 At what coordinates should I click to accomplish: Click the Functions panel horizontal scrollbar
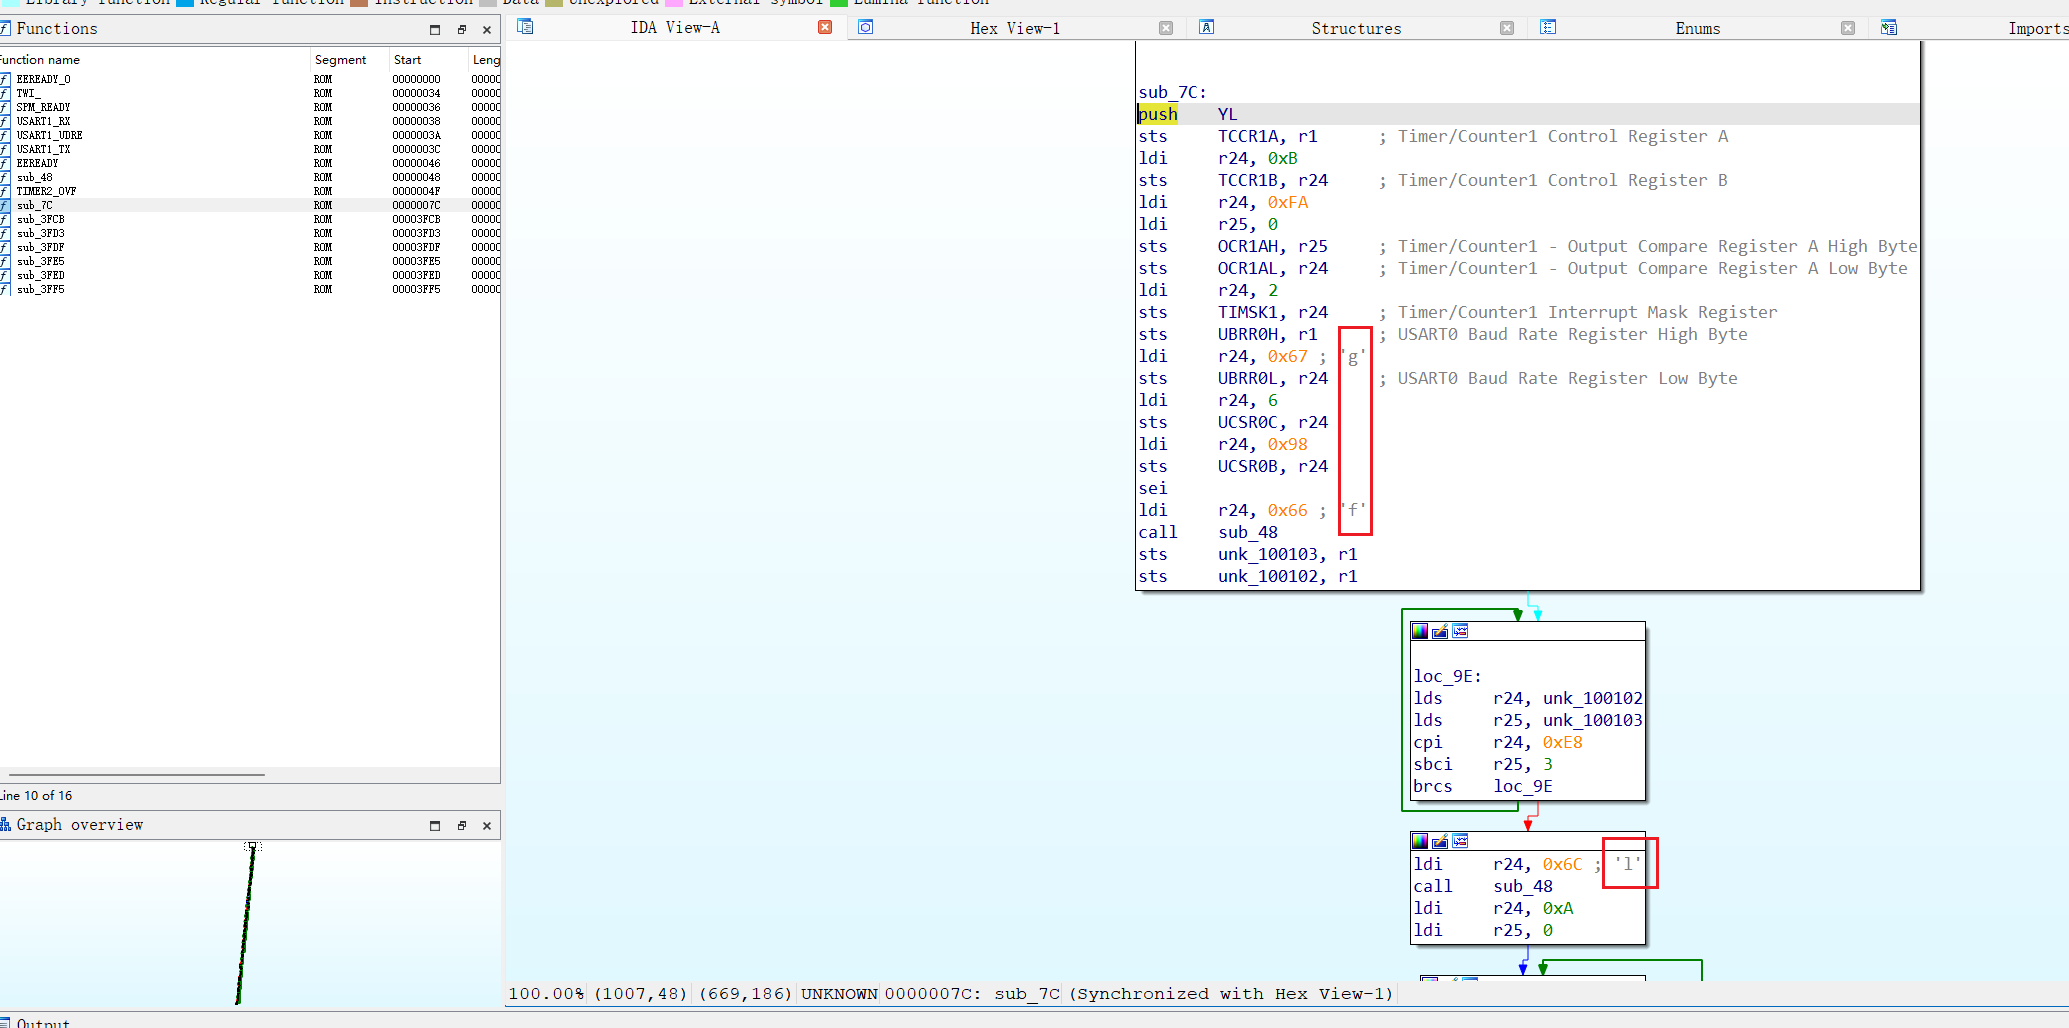point(137,774)
